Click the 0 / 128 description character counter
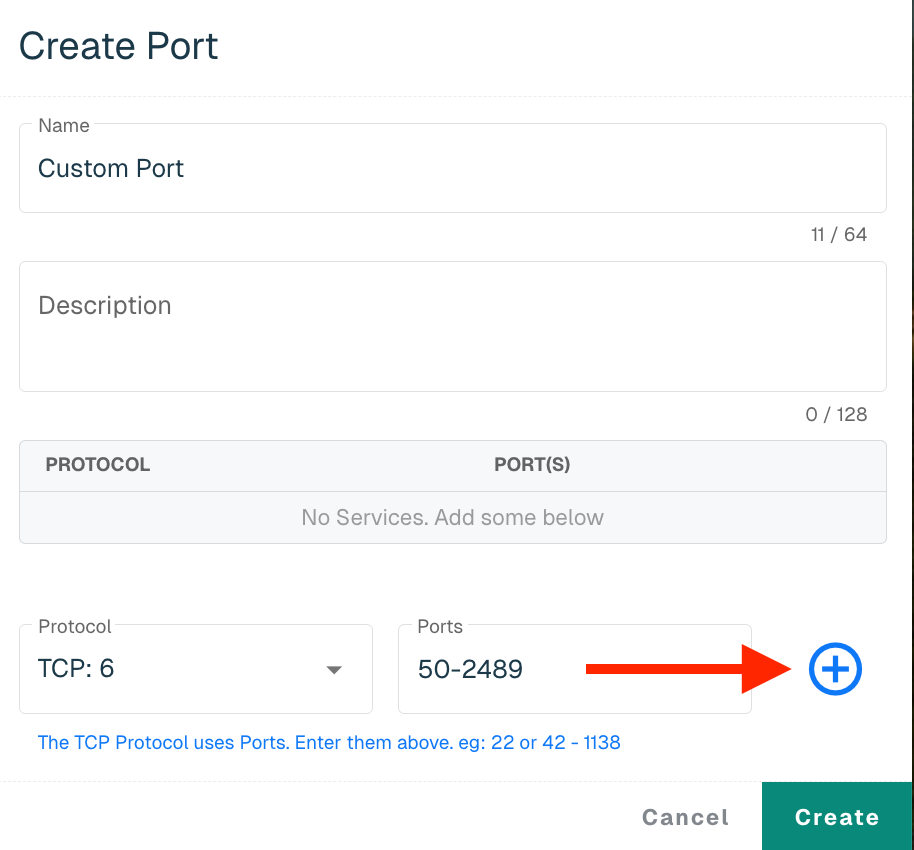This screenshot has width=914, height=850. [836, 415]
